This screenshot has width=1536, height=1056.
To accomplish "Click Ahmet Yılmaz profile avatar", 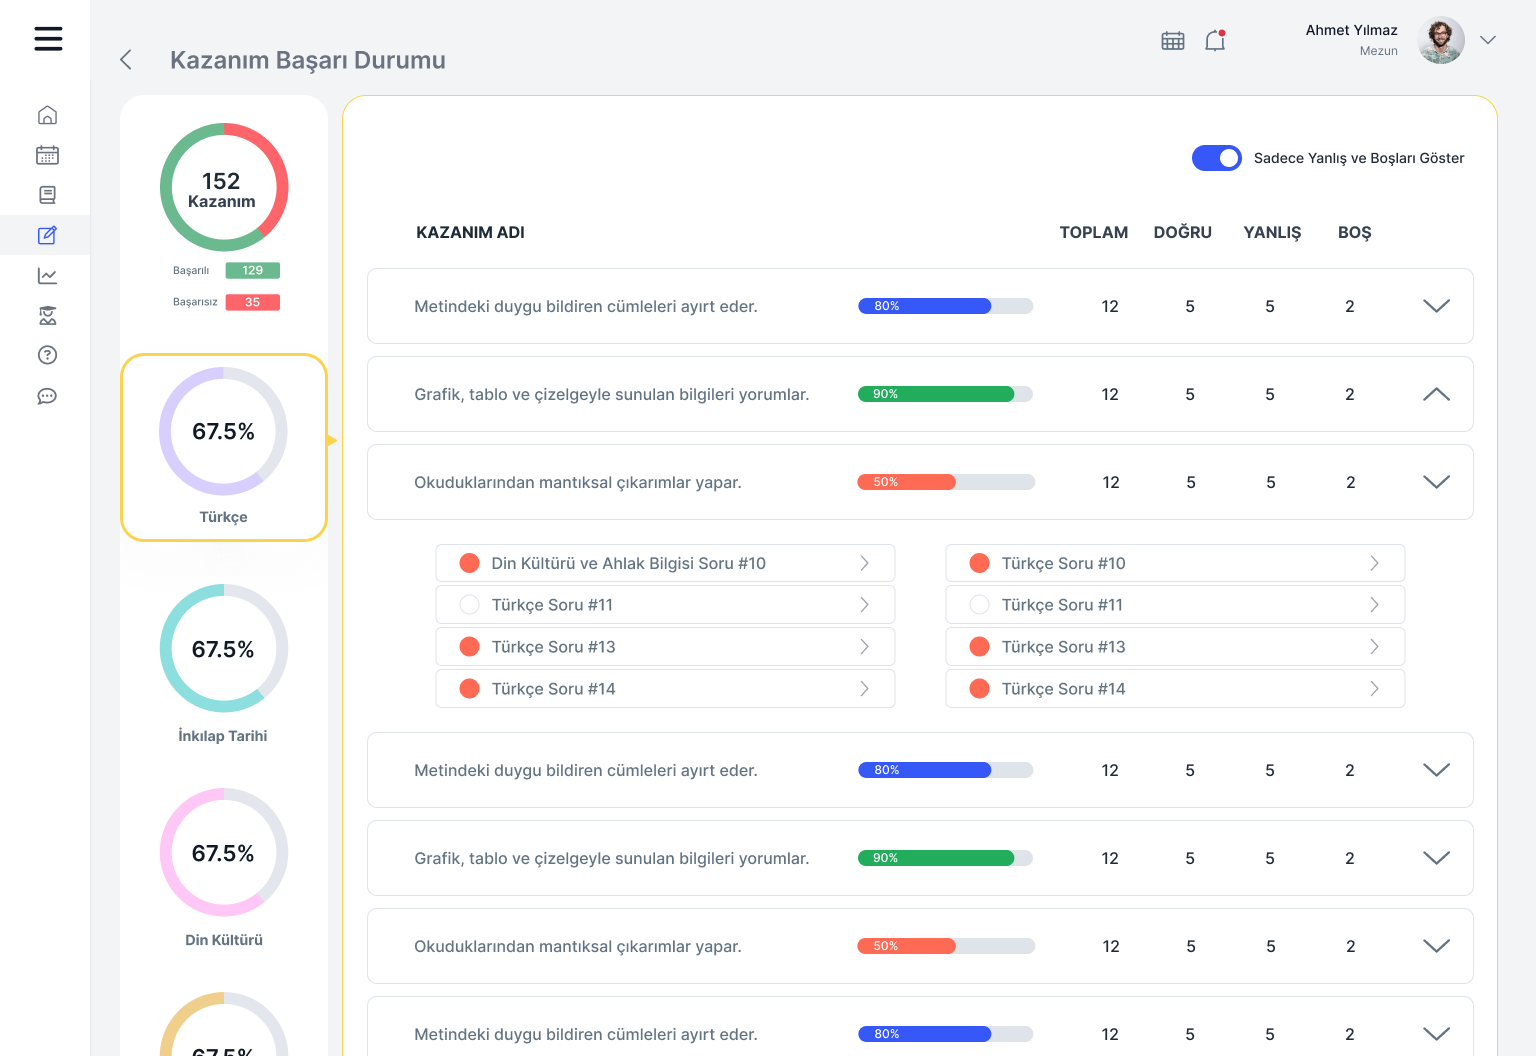I will point(1440,40).
